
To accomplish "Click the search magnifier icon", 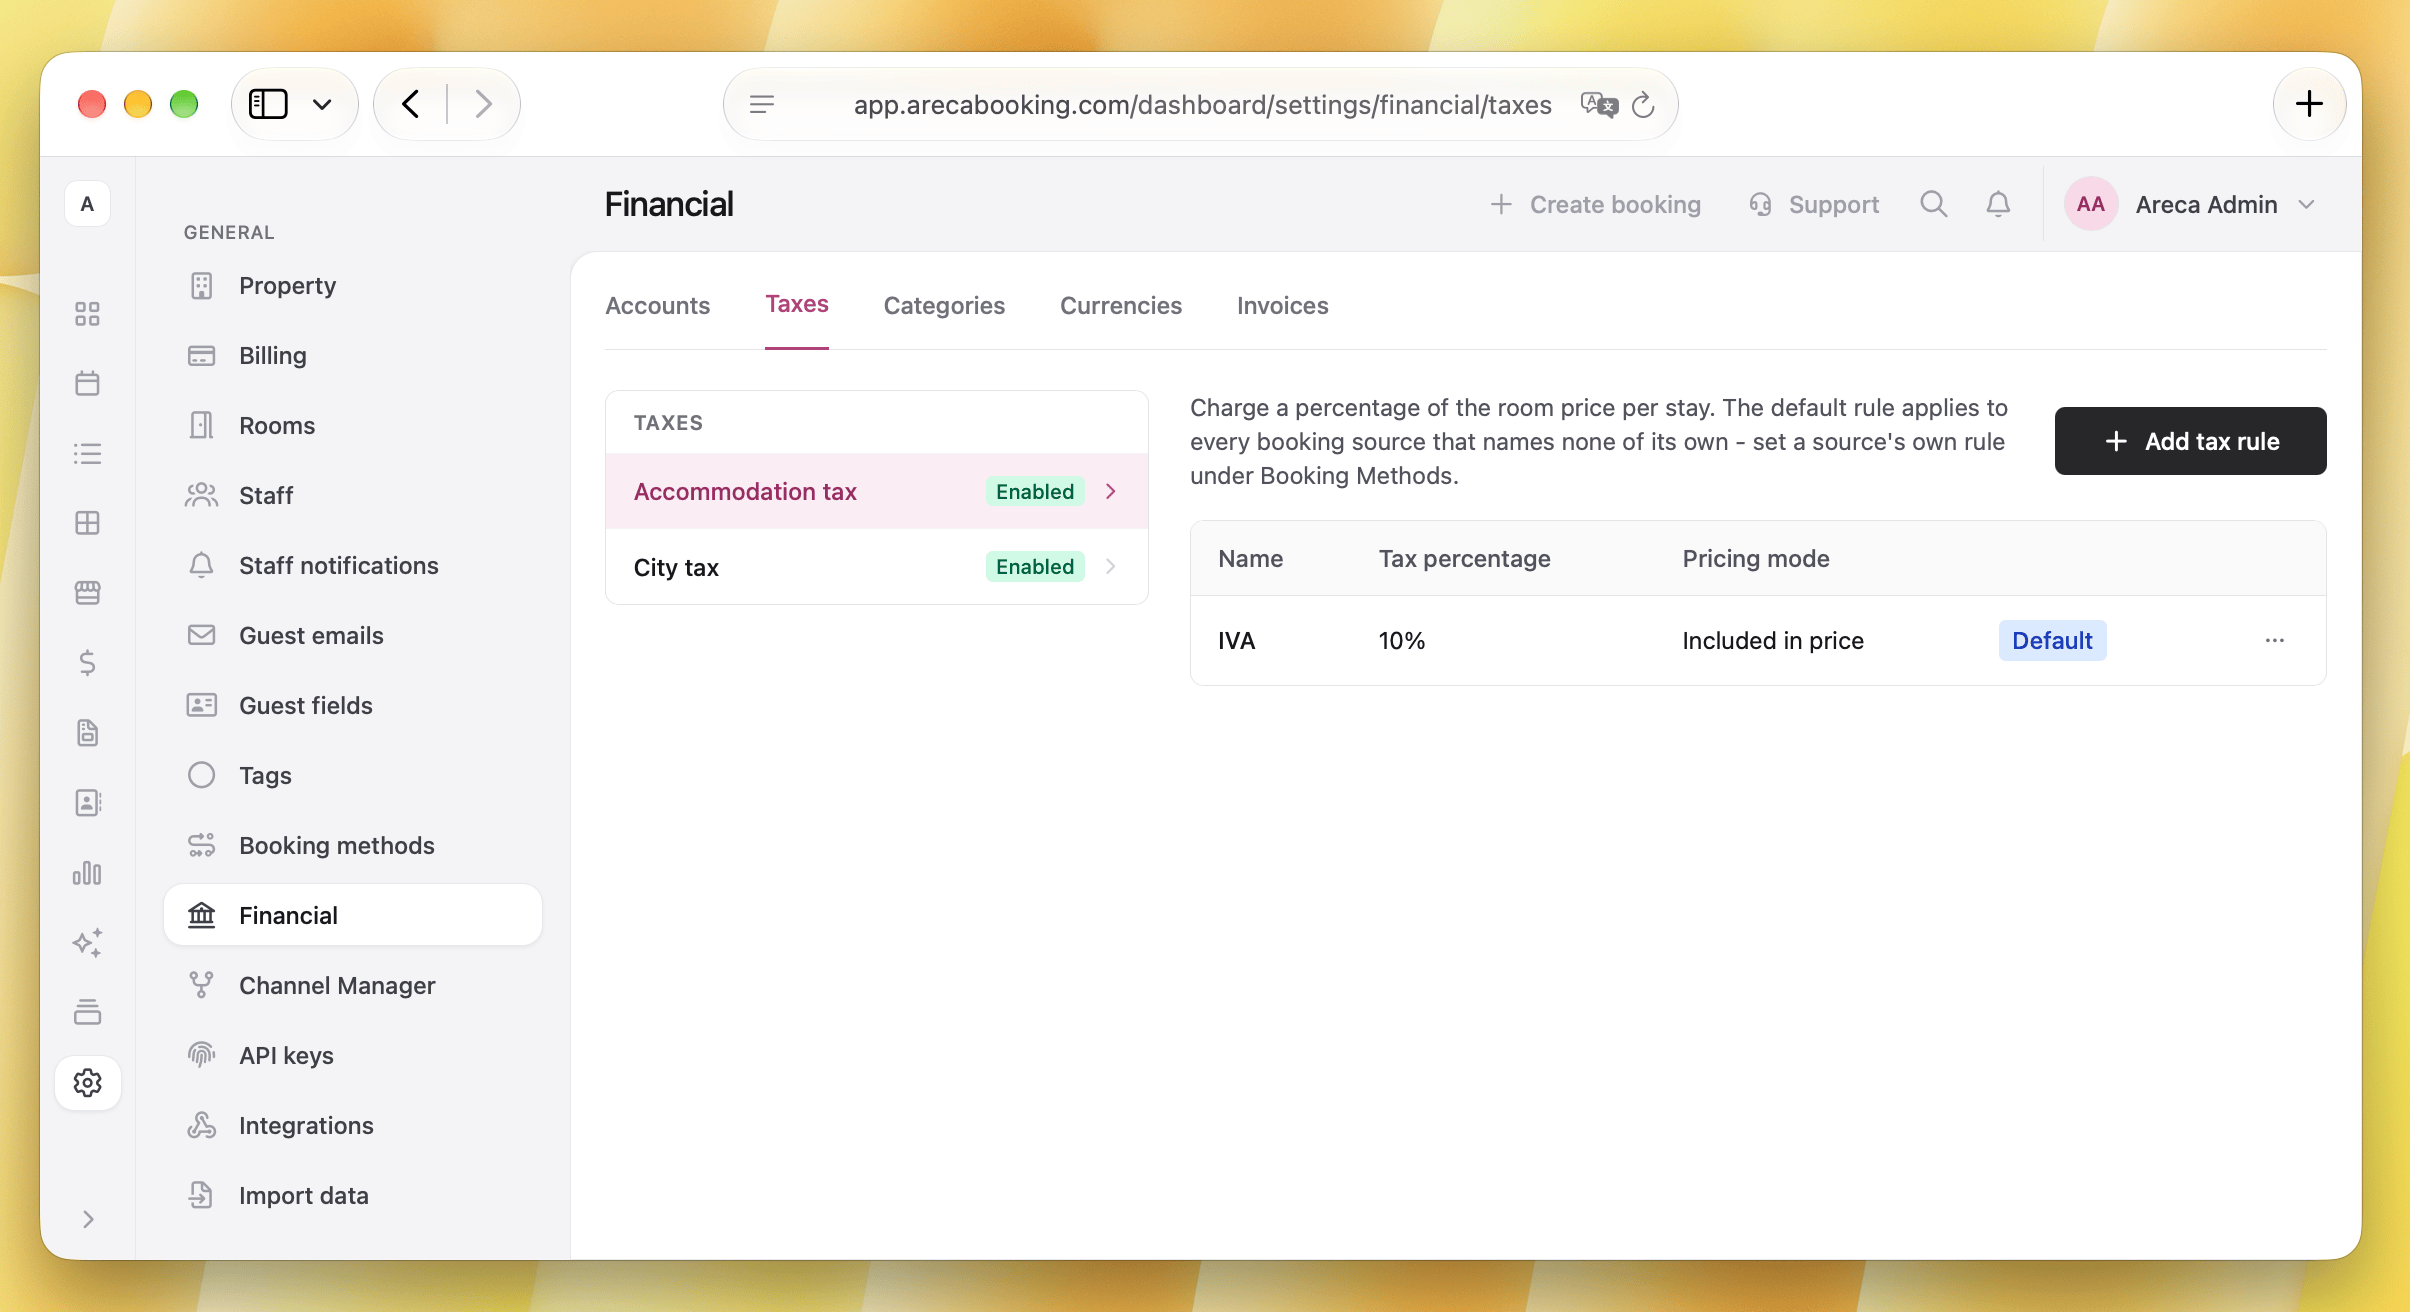I will [x=1934, y=204].
